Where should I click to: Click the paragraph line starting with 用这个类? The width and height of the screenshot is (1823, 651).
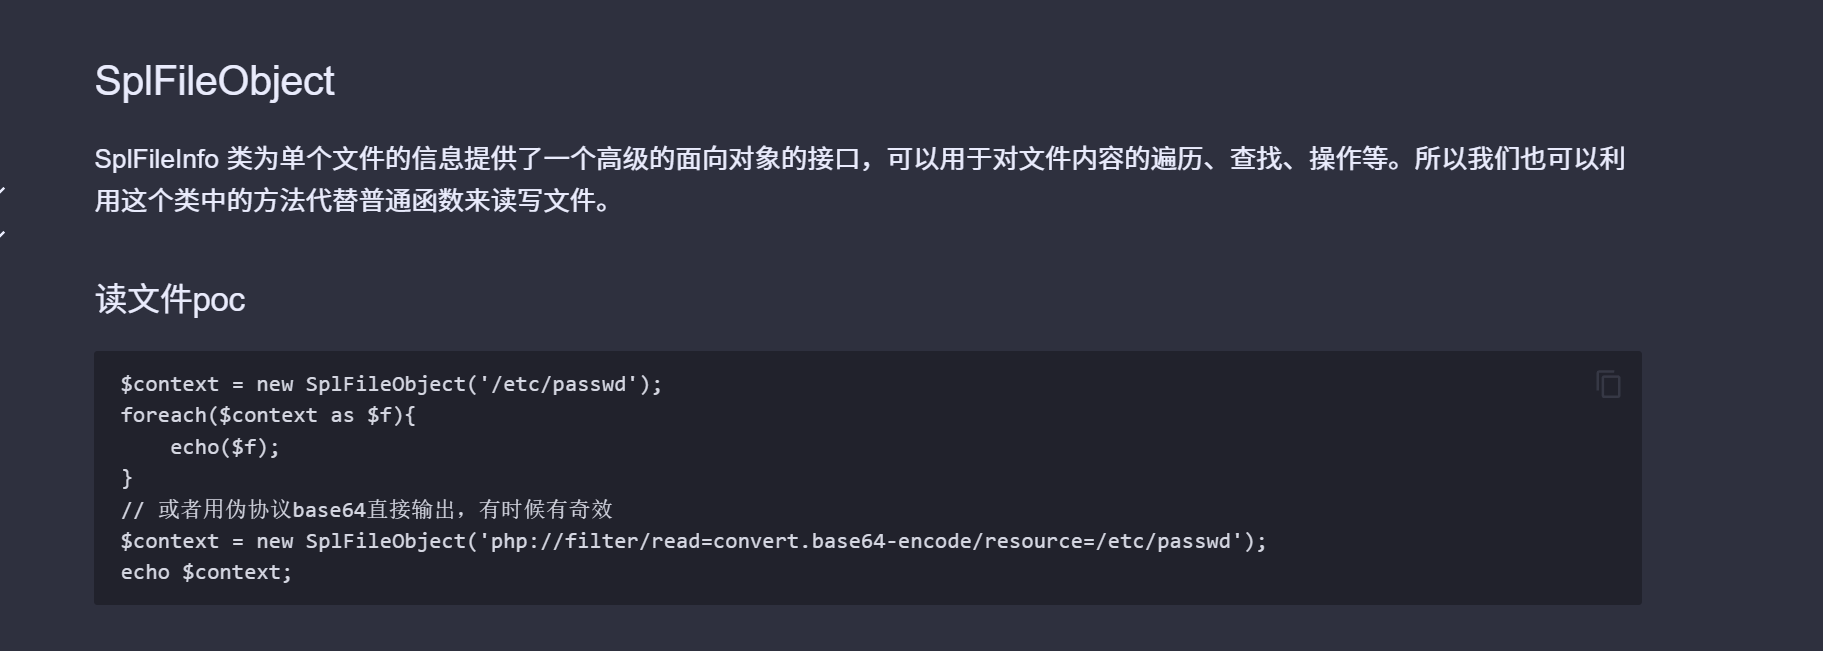352,201
